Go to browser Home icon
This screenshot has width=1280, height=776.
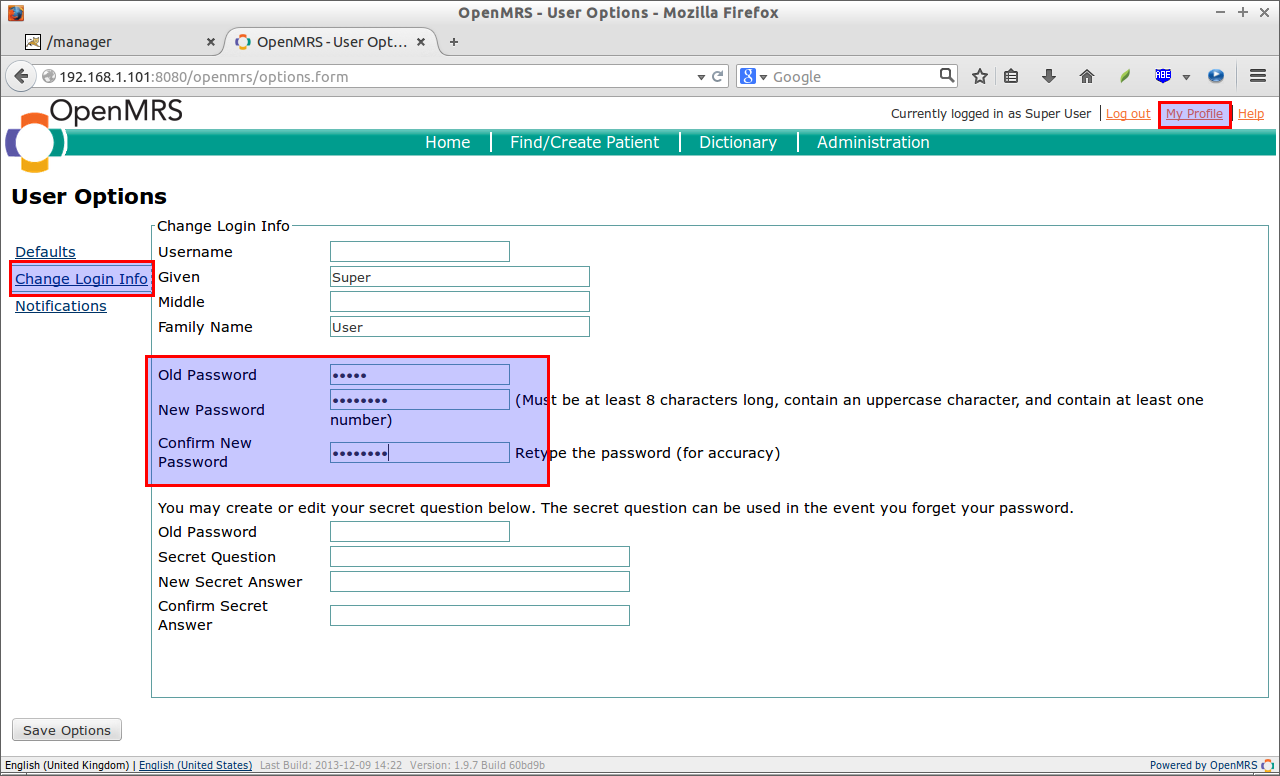click(x=1087, y=76)
